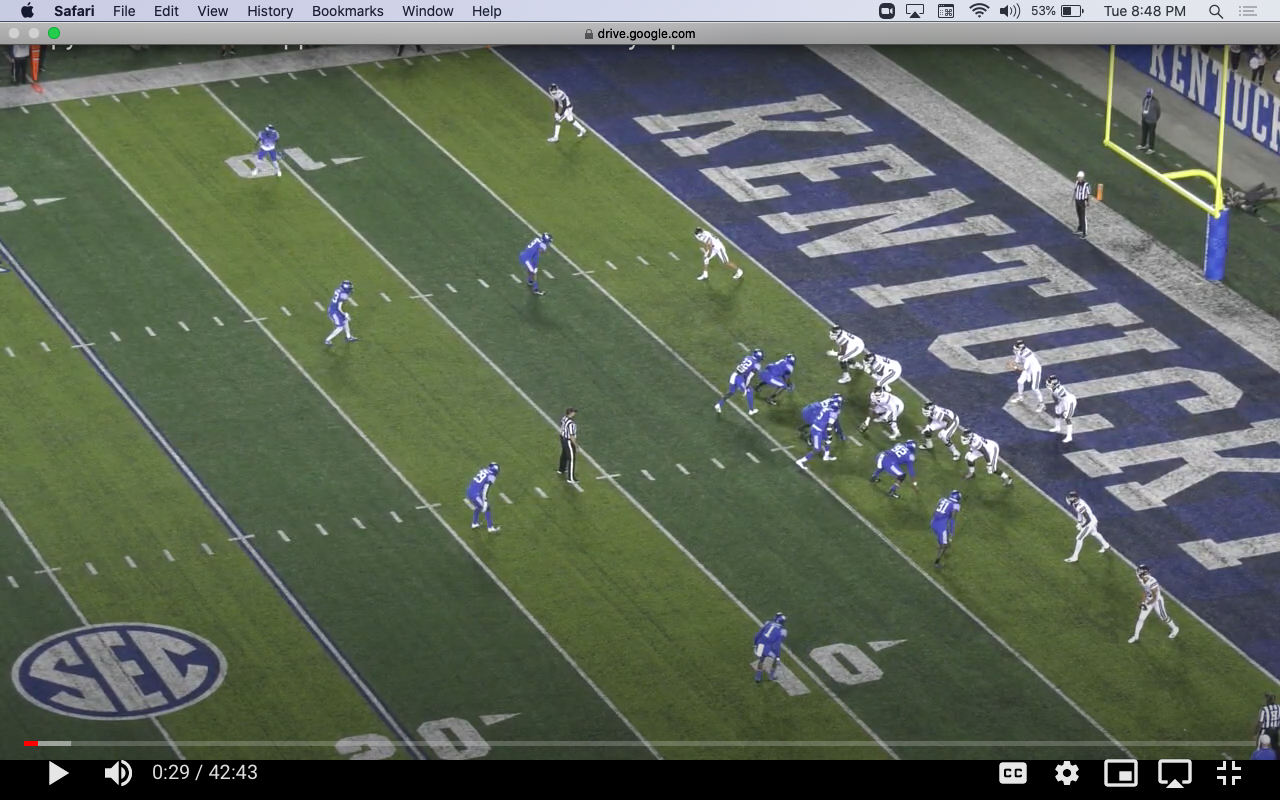Toggle video playback with the play button
1280x800 pixels.
pyautogui.click(x=57, y=772)
